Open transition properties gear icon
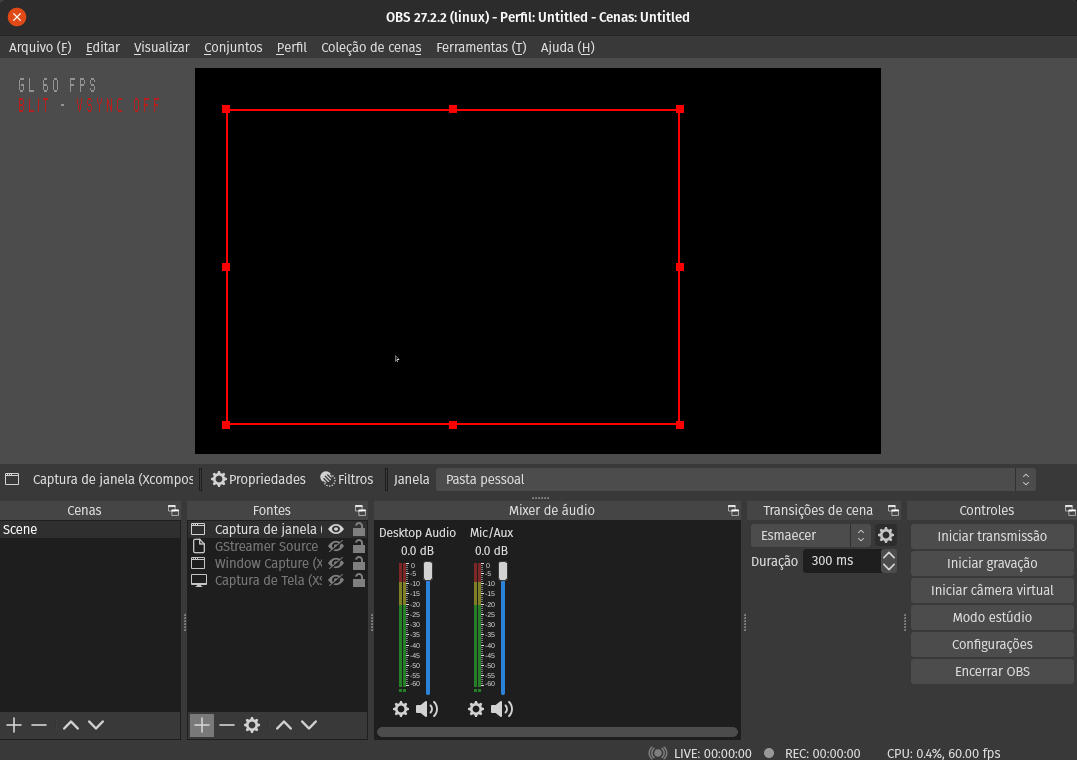The image size is (1077, 760). click(886, 535)
